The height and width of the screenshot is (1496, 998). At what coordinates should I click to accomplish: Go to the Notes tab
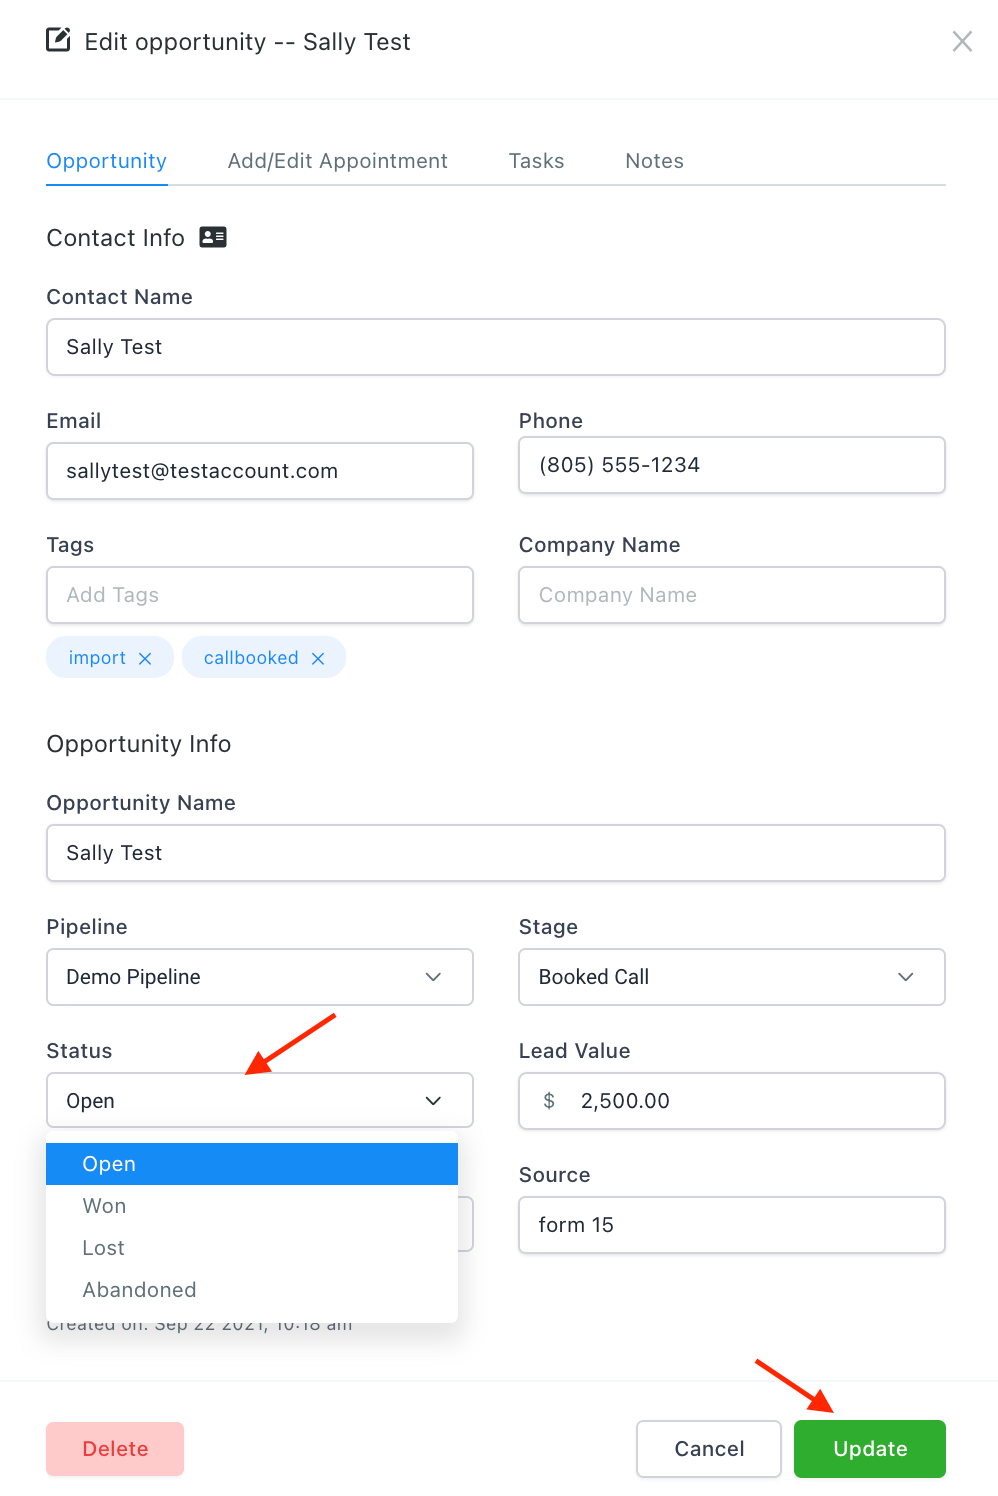tap(655, 161)
